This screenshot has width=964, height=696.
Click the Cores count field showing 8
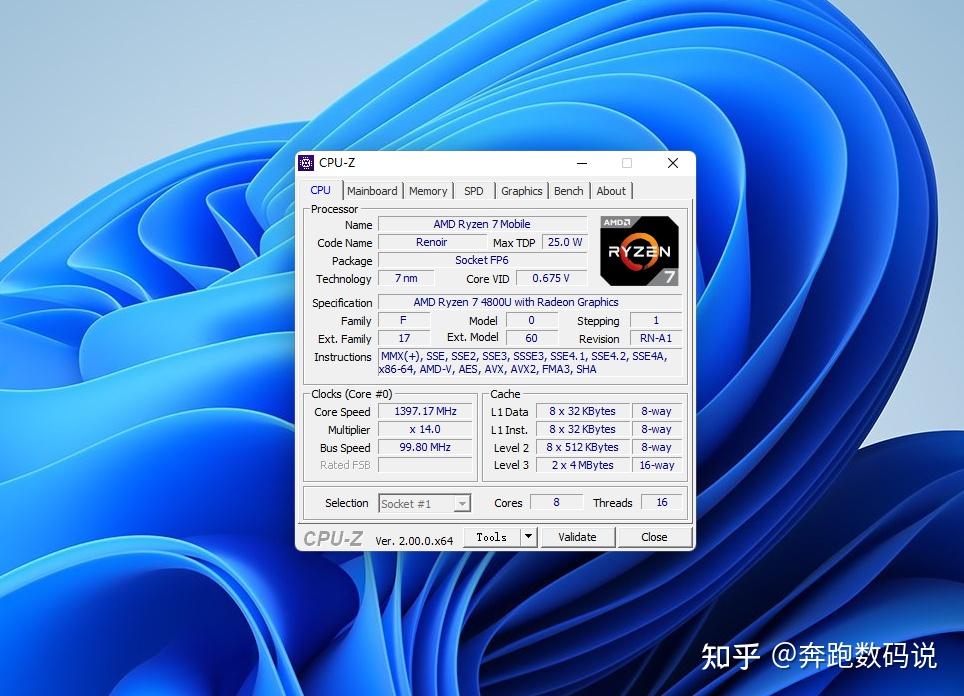point(557,501)
